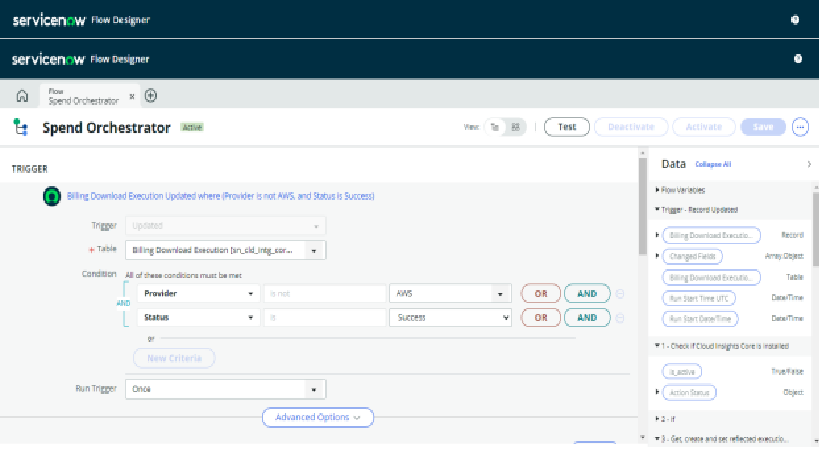This screenshot has height=460, width=819.
Task: Click the help icon in lower header
Action: pos(798,59)
